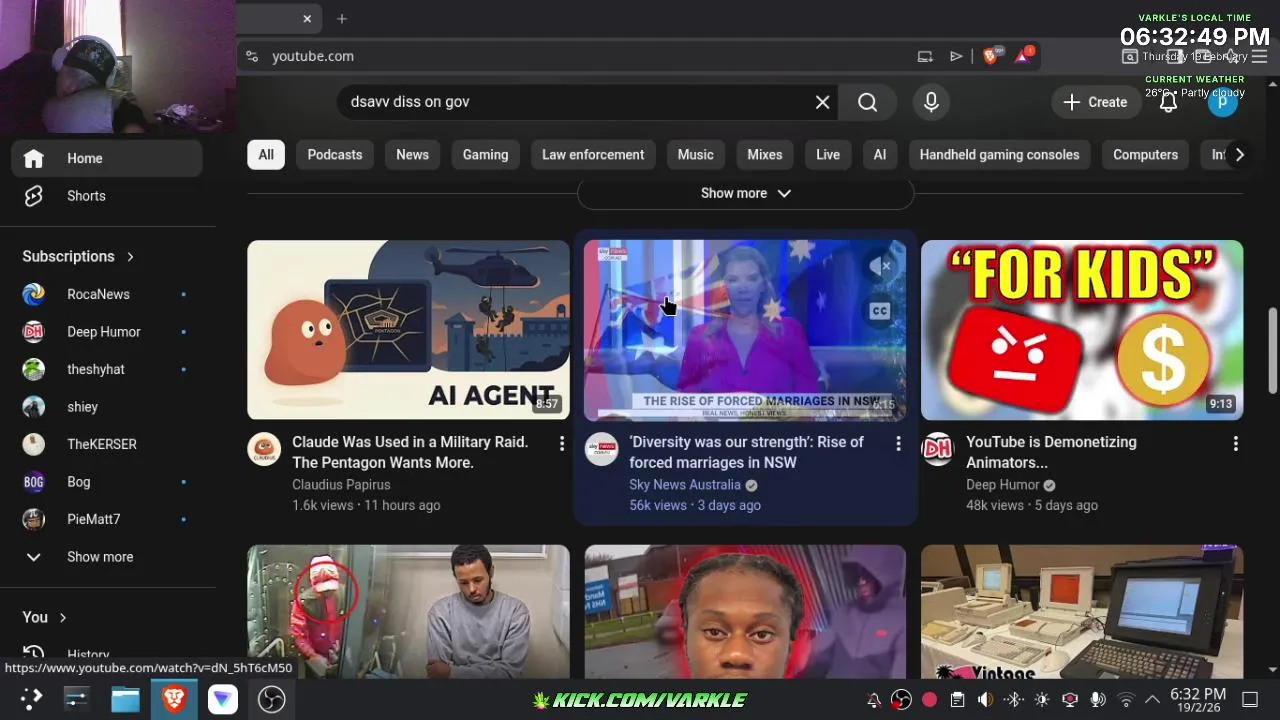Start voice search with the microphone icon
The width and height of the screenshot is (1280, 720).
point(931,102)
